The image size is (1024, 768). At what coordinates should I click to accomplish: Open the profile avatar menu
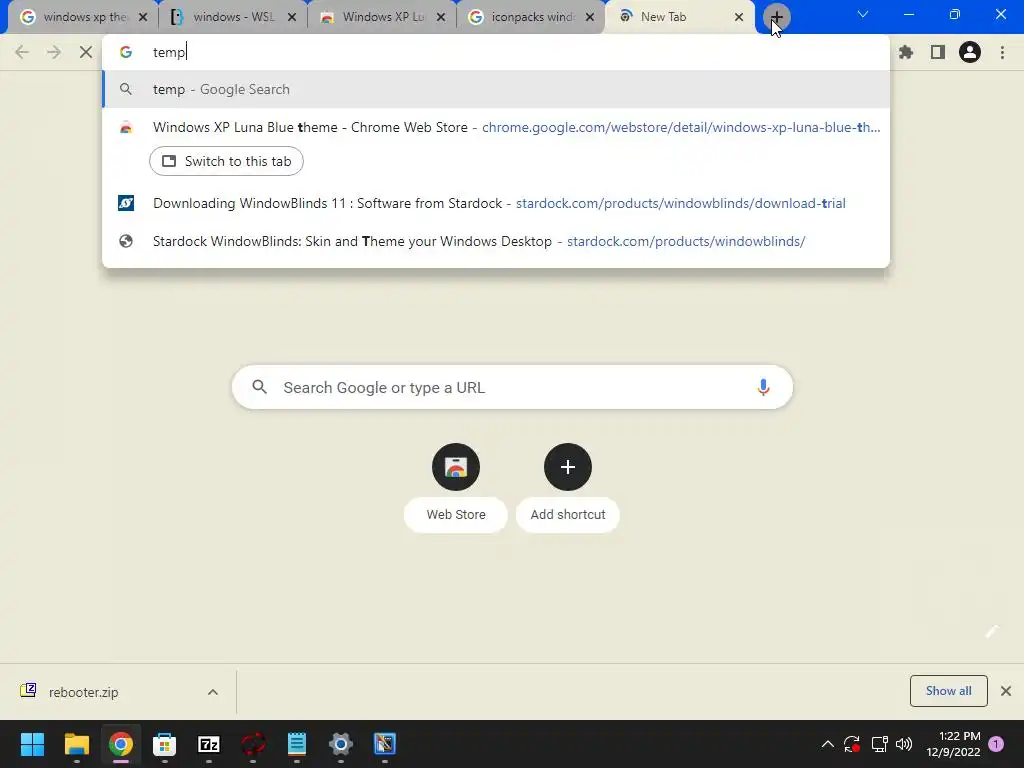[970, 52]
